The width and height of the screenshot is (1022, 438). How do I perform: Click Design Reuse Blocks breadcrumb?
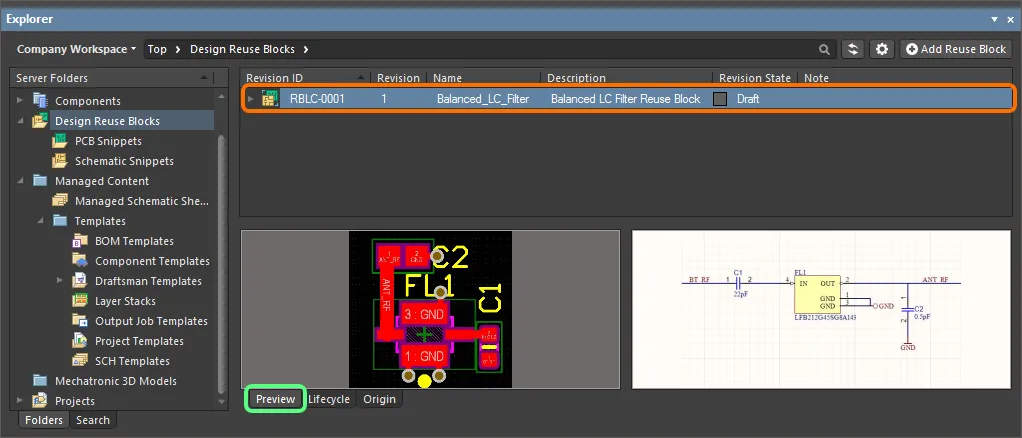point(242,49)
